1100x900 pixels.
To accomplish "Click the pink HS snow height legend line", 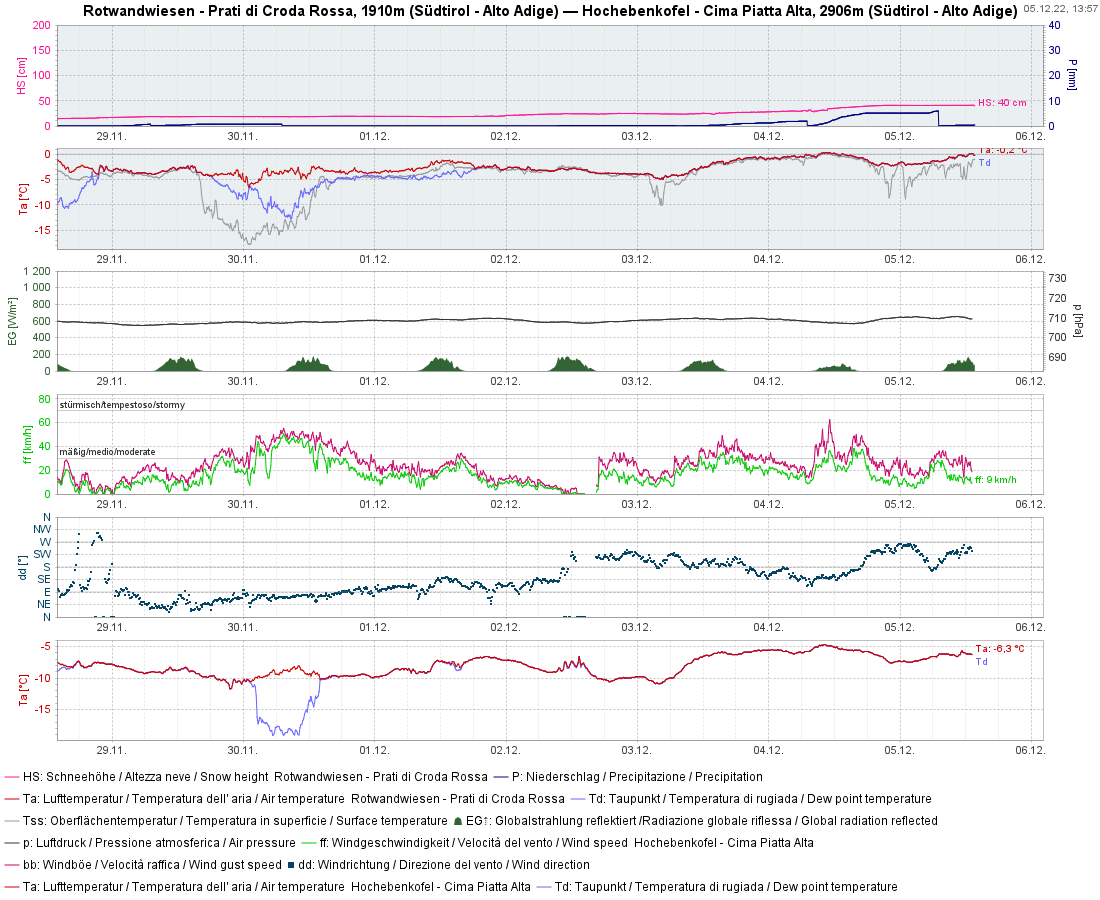I will tap(12, 777).
